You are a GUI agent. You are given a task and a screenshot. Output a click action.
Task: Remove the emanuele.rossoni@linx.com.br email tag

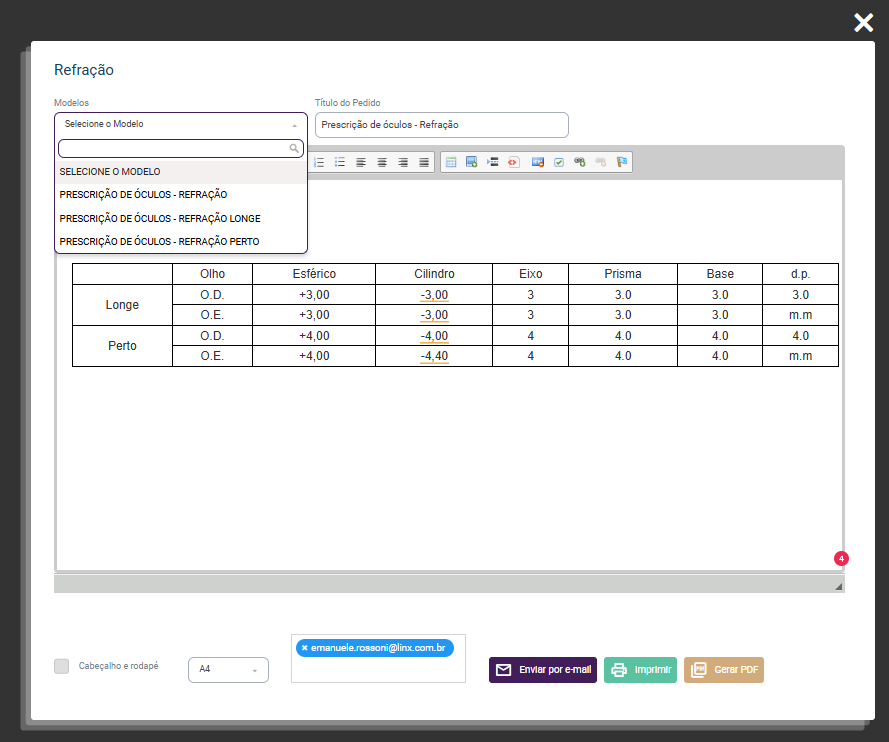[x=304, y=648]
